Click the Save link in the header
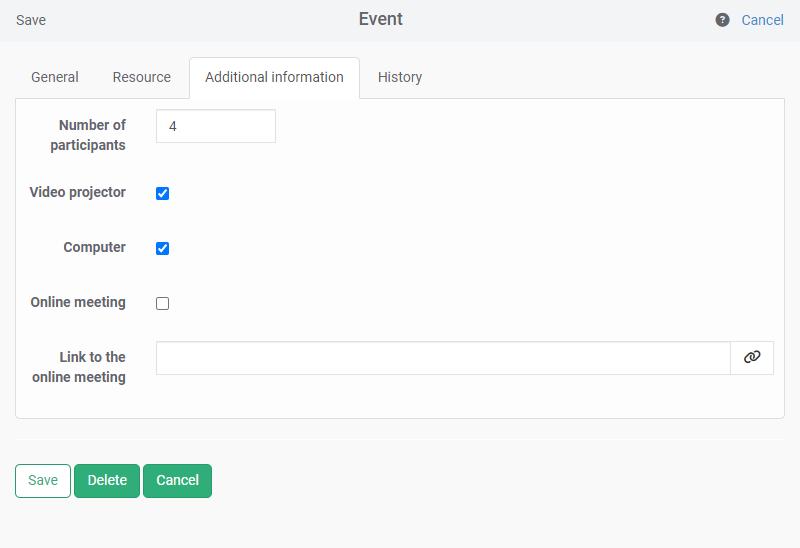Screen dimensions: 800x548 31,20
